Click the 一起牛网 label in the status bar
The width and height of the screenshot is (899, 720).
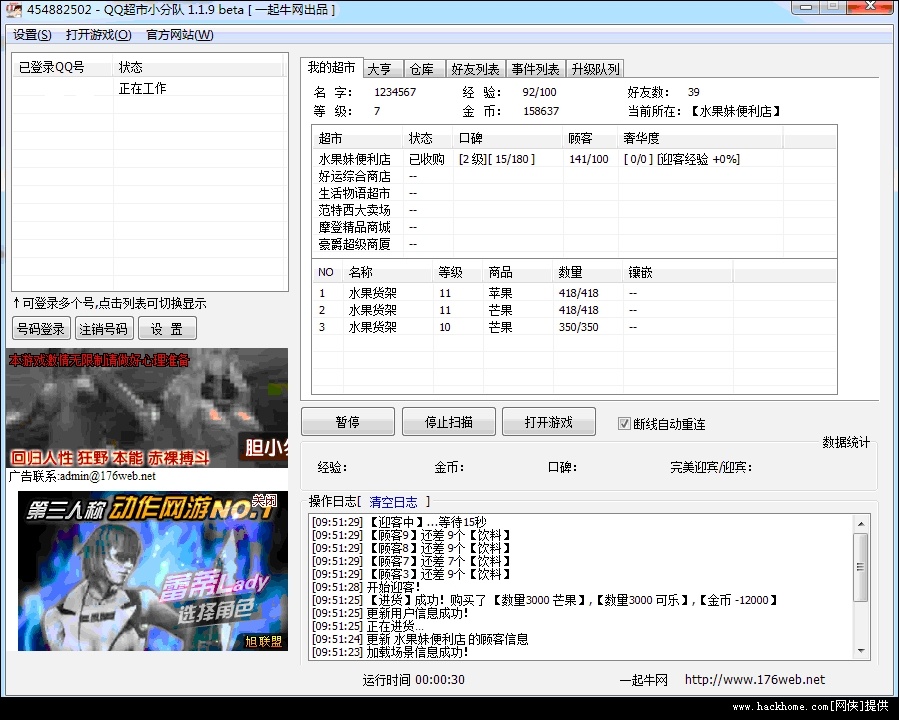pyautogui.click(x=644, y=680)
